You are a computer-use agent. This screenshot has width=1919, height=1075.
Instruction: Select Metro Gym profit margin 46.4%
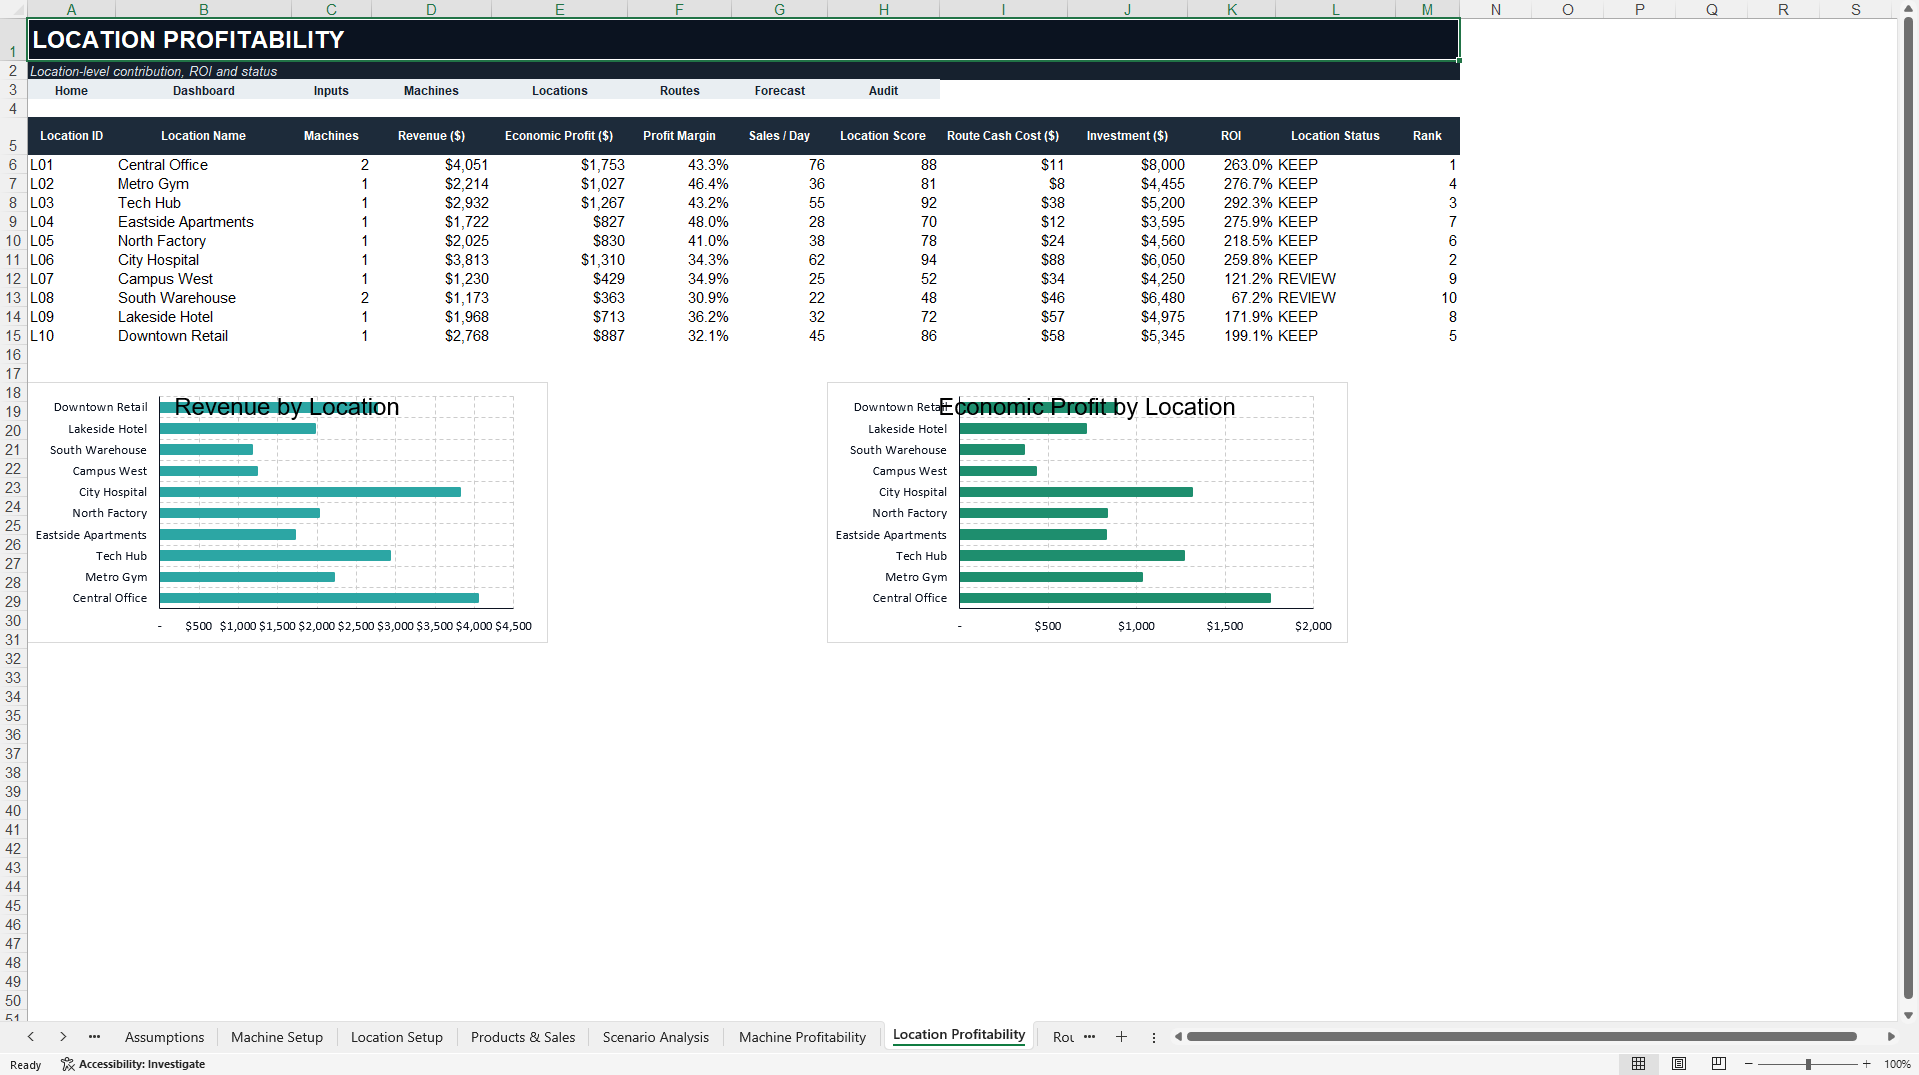point(679,184)
